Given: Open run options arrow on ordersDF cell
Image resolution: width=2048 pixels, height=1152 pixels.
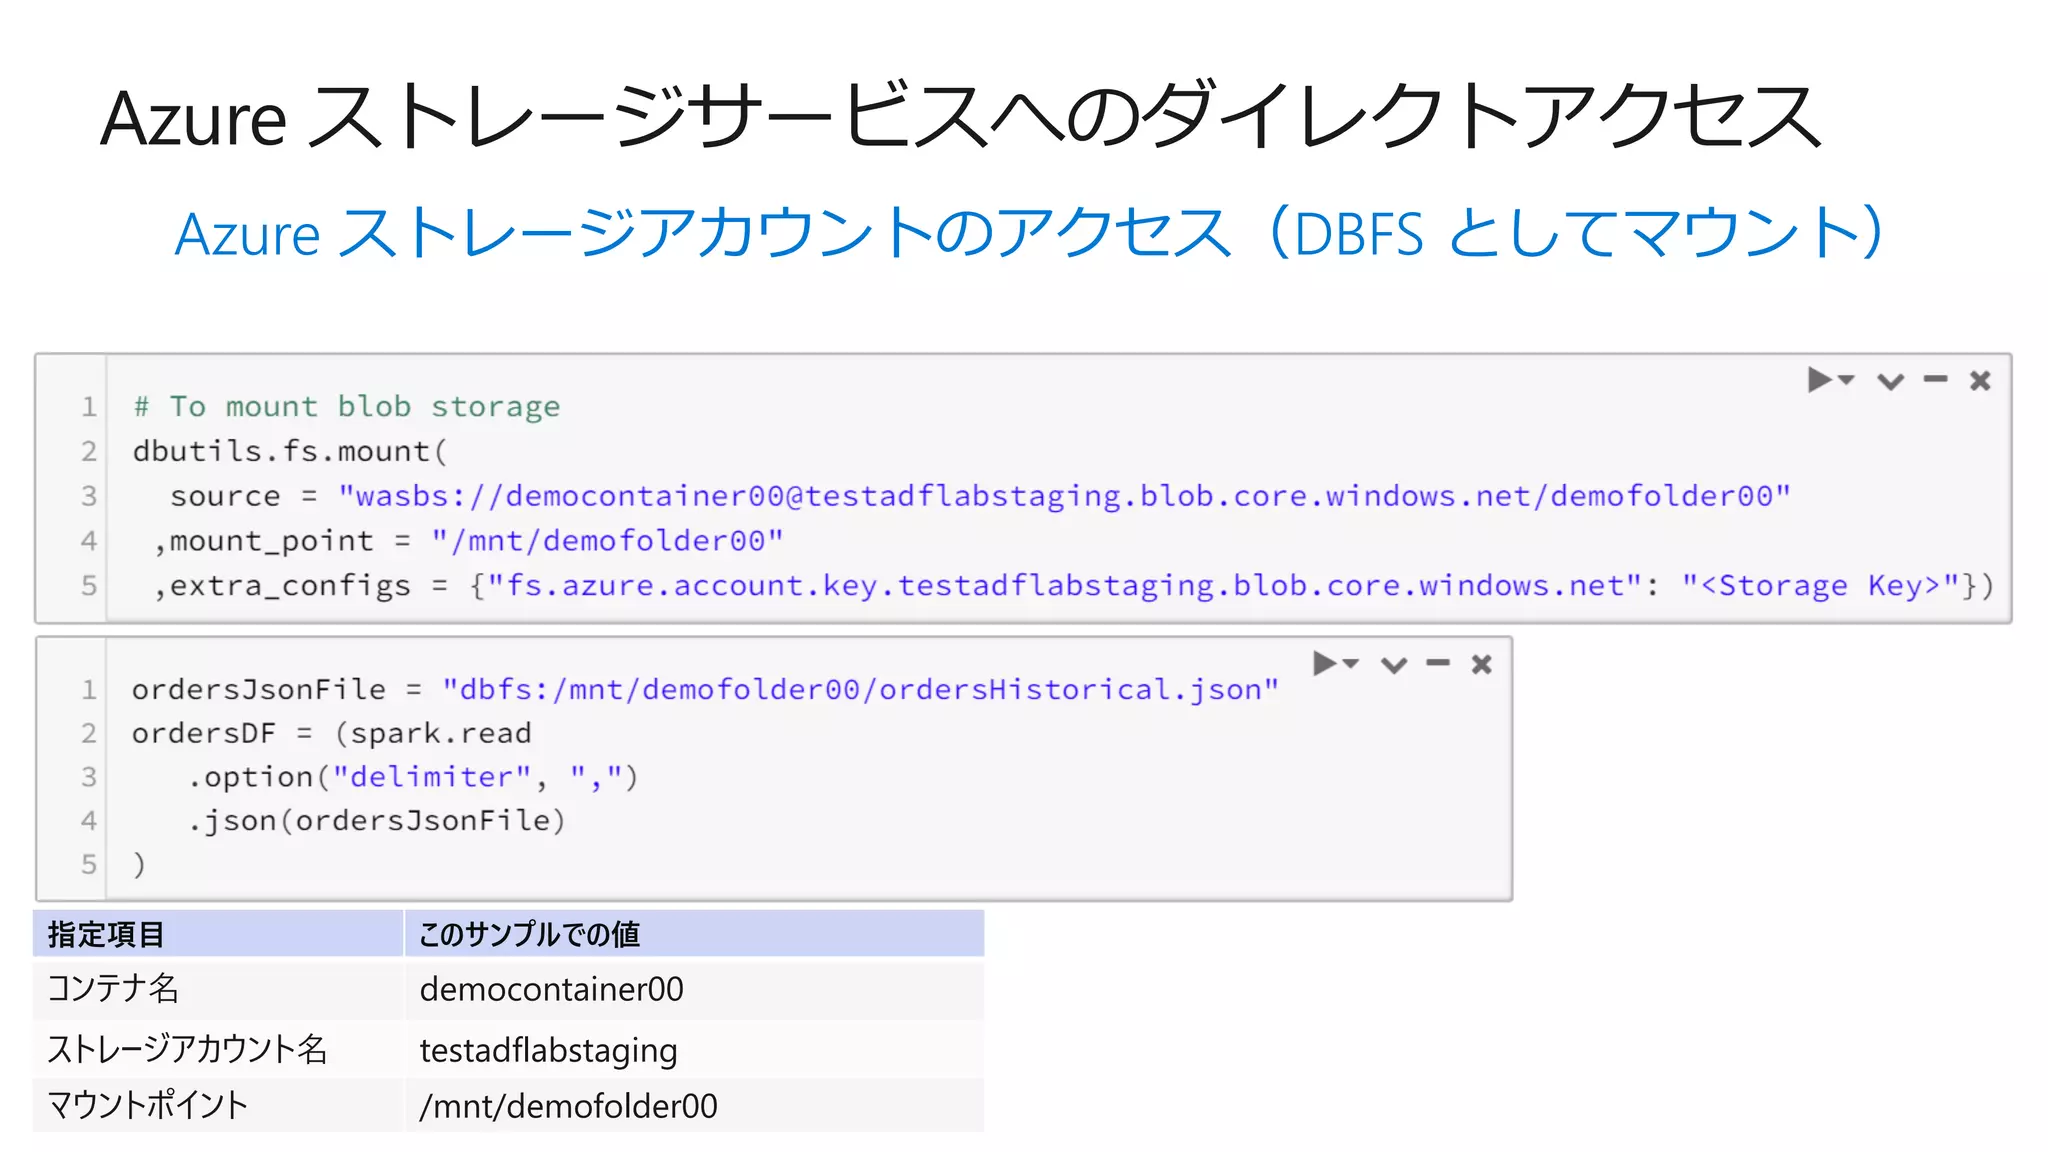Looking at the screenshot, I should (1351, 663).
